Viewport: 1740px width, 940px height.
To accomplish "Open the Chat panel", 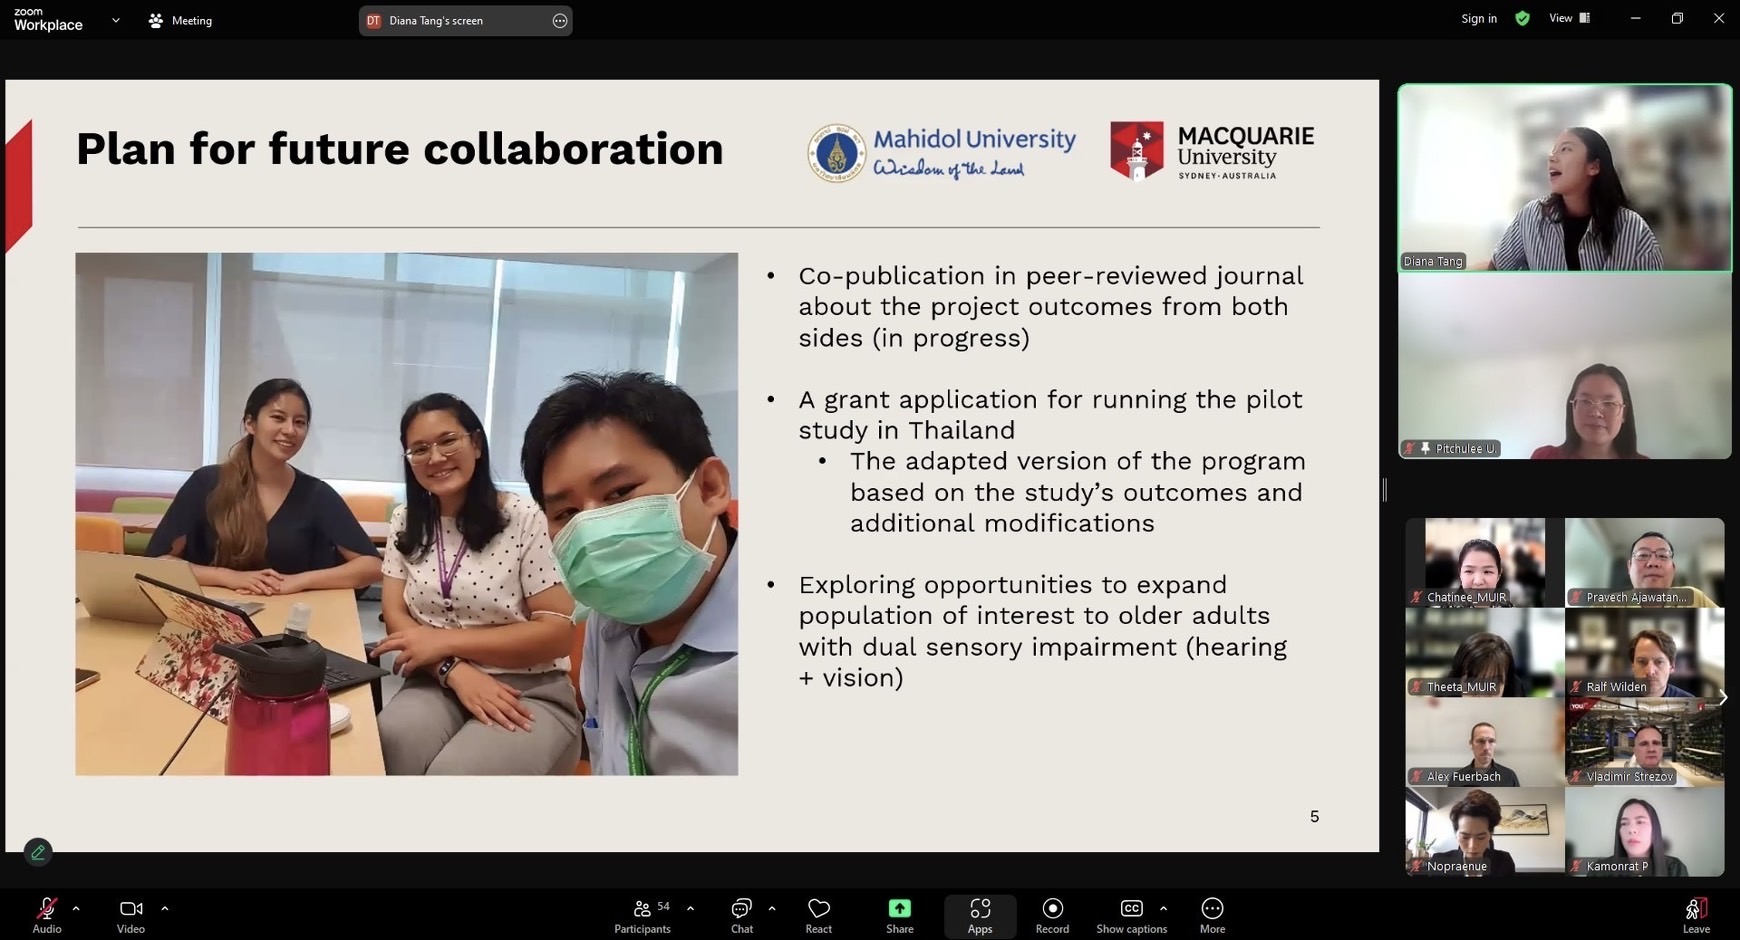I will coord(741,914).
